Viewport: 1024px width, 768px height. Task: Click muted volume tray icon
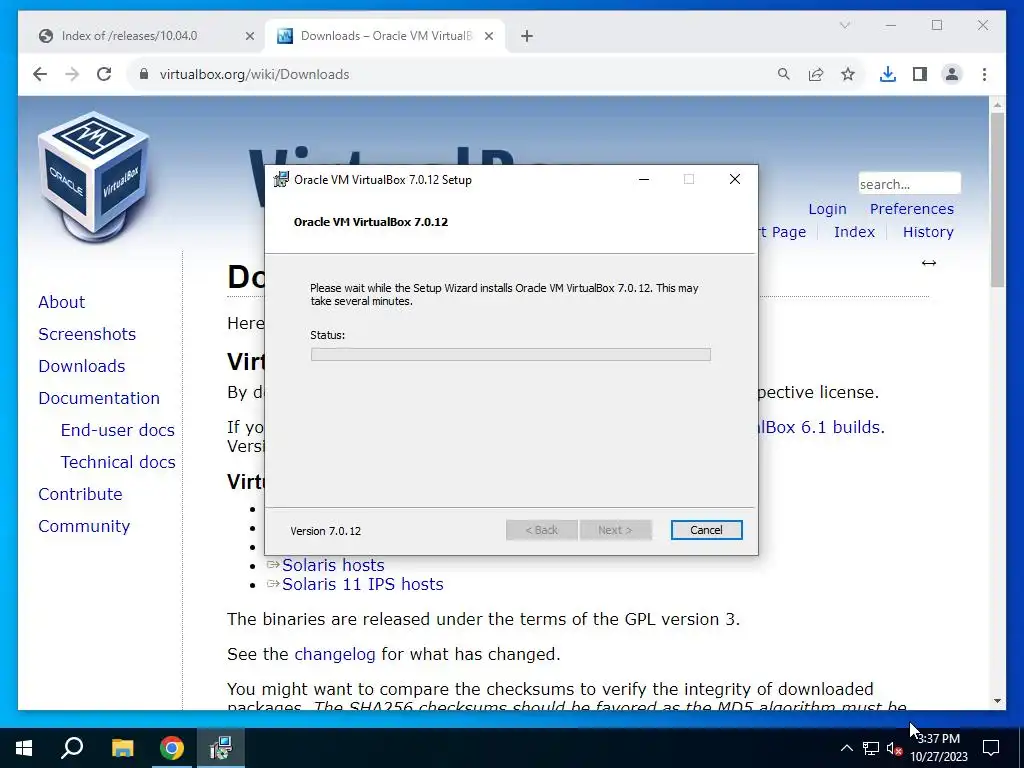click(x=895, y=748)
